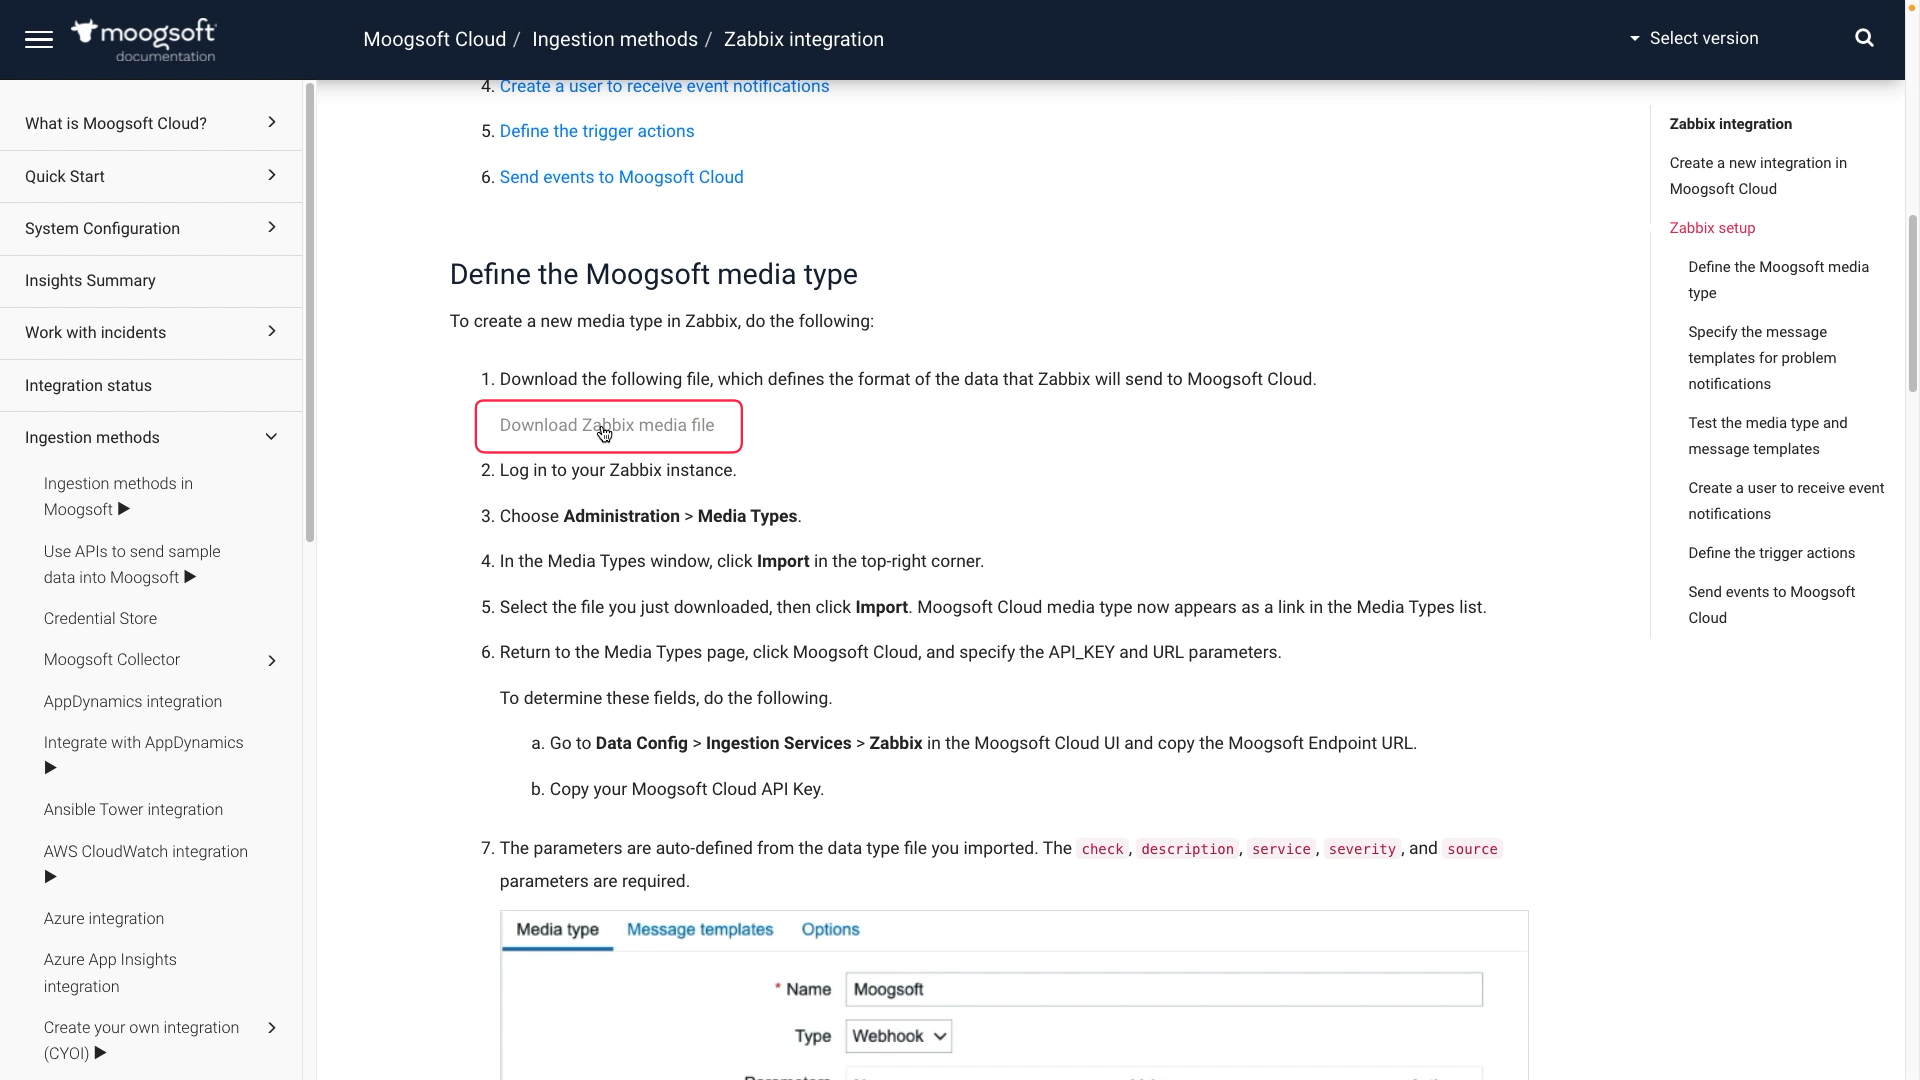Open Credential Store sidebar item
The width and height of the screenshot is (1920, 1080).
pos(100,619)
